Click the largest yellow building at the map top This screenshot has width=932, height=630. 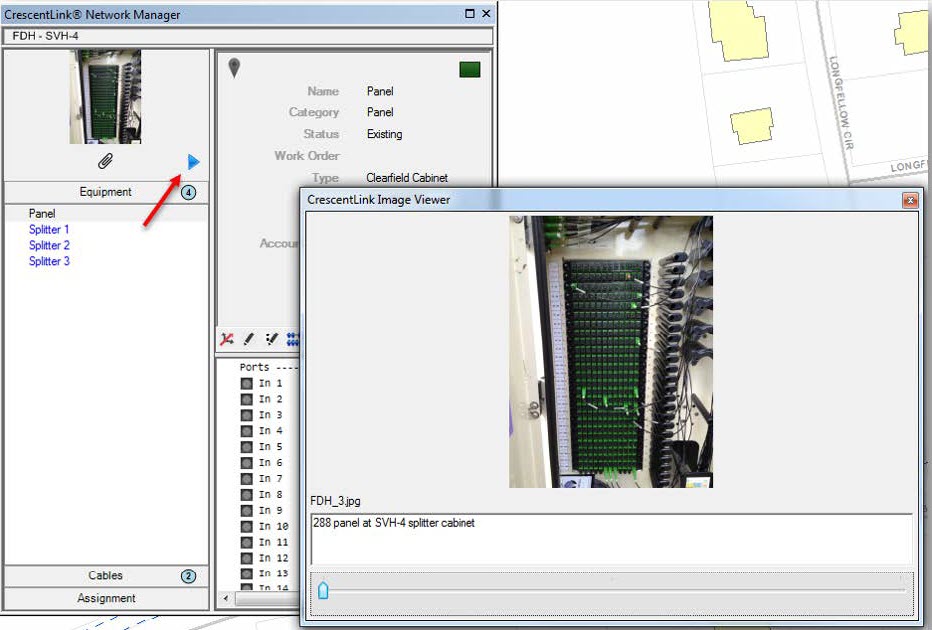(x=738, y=30)
